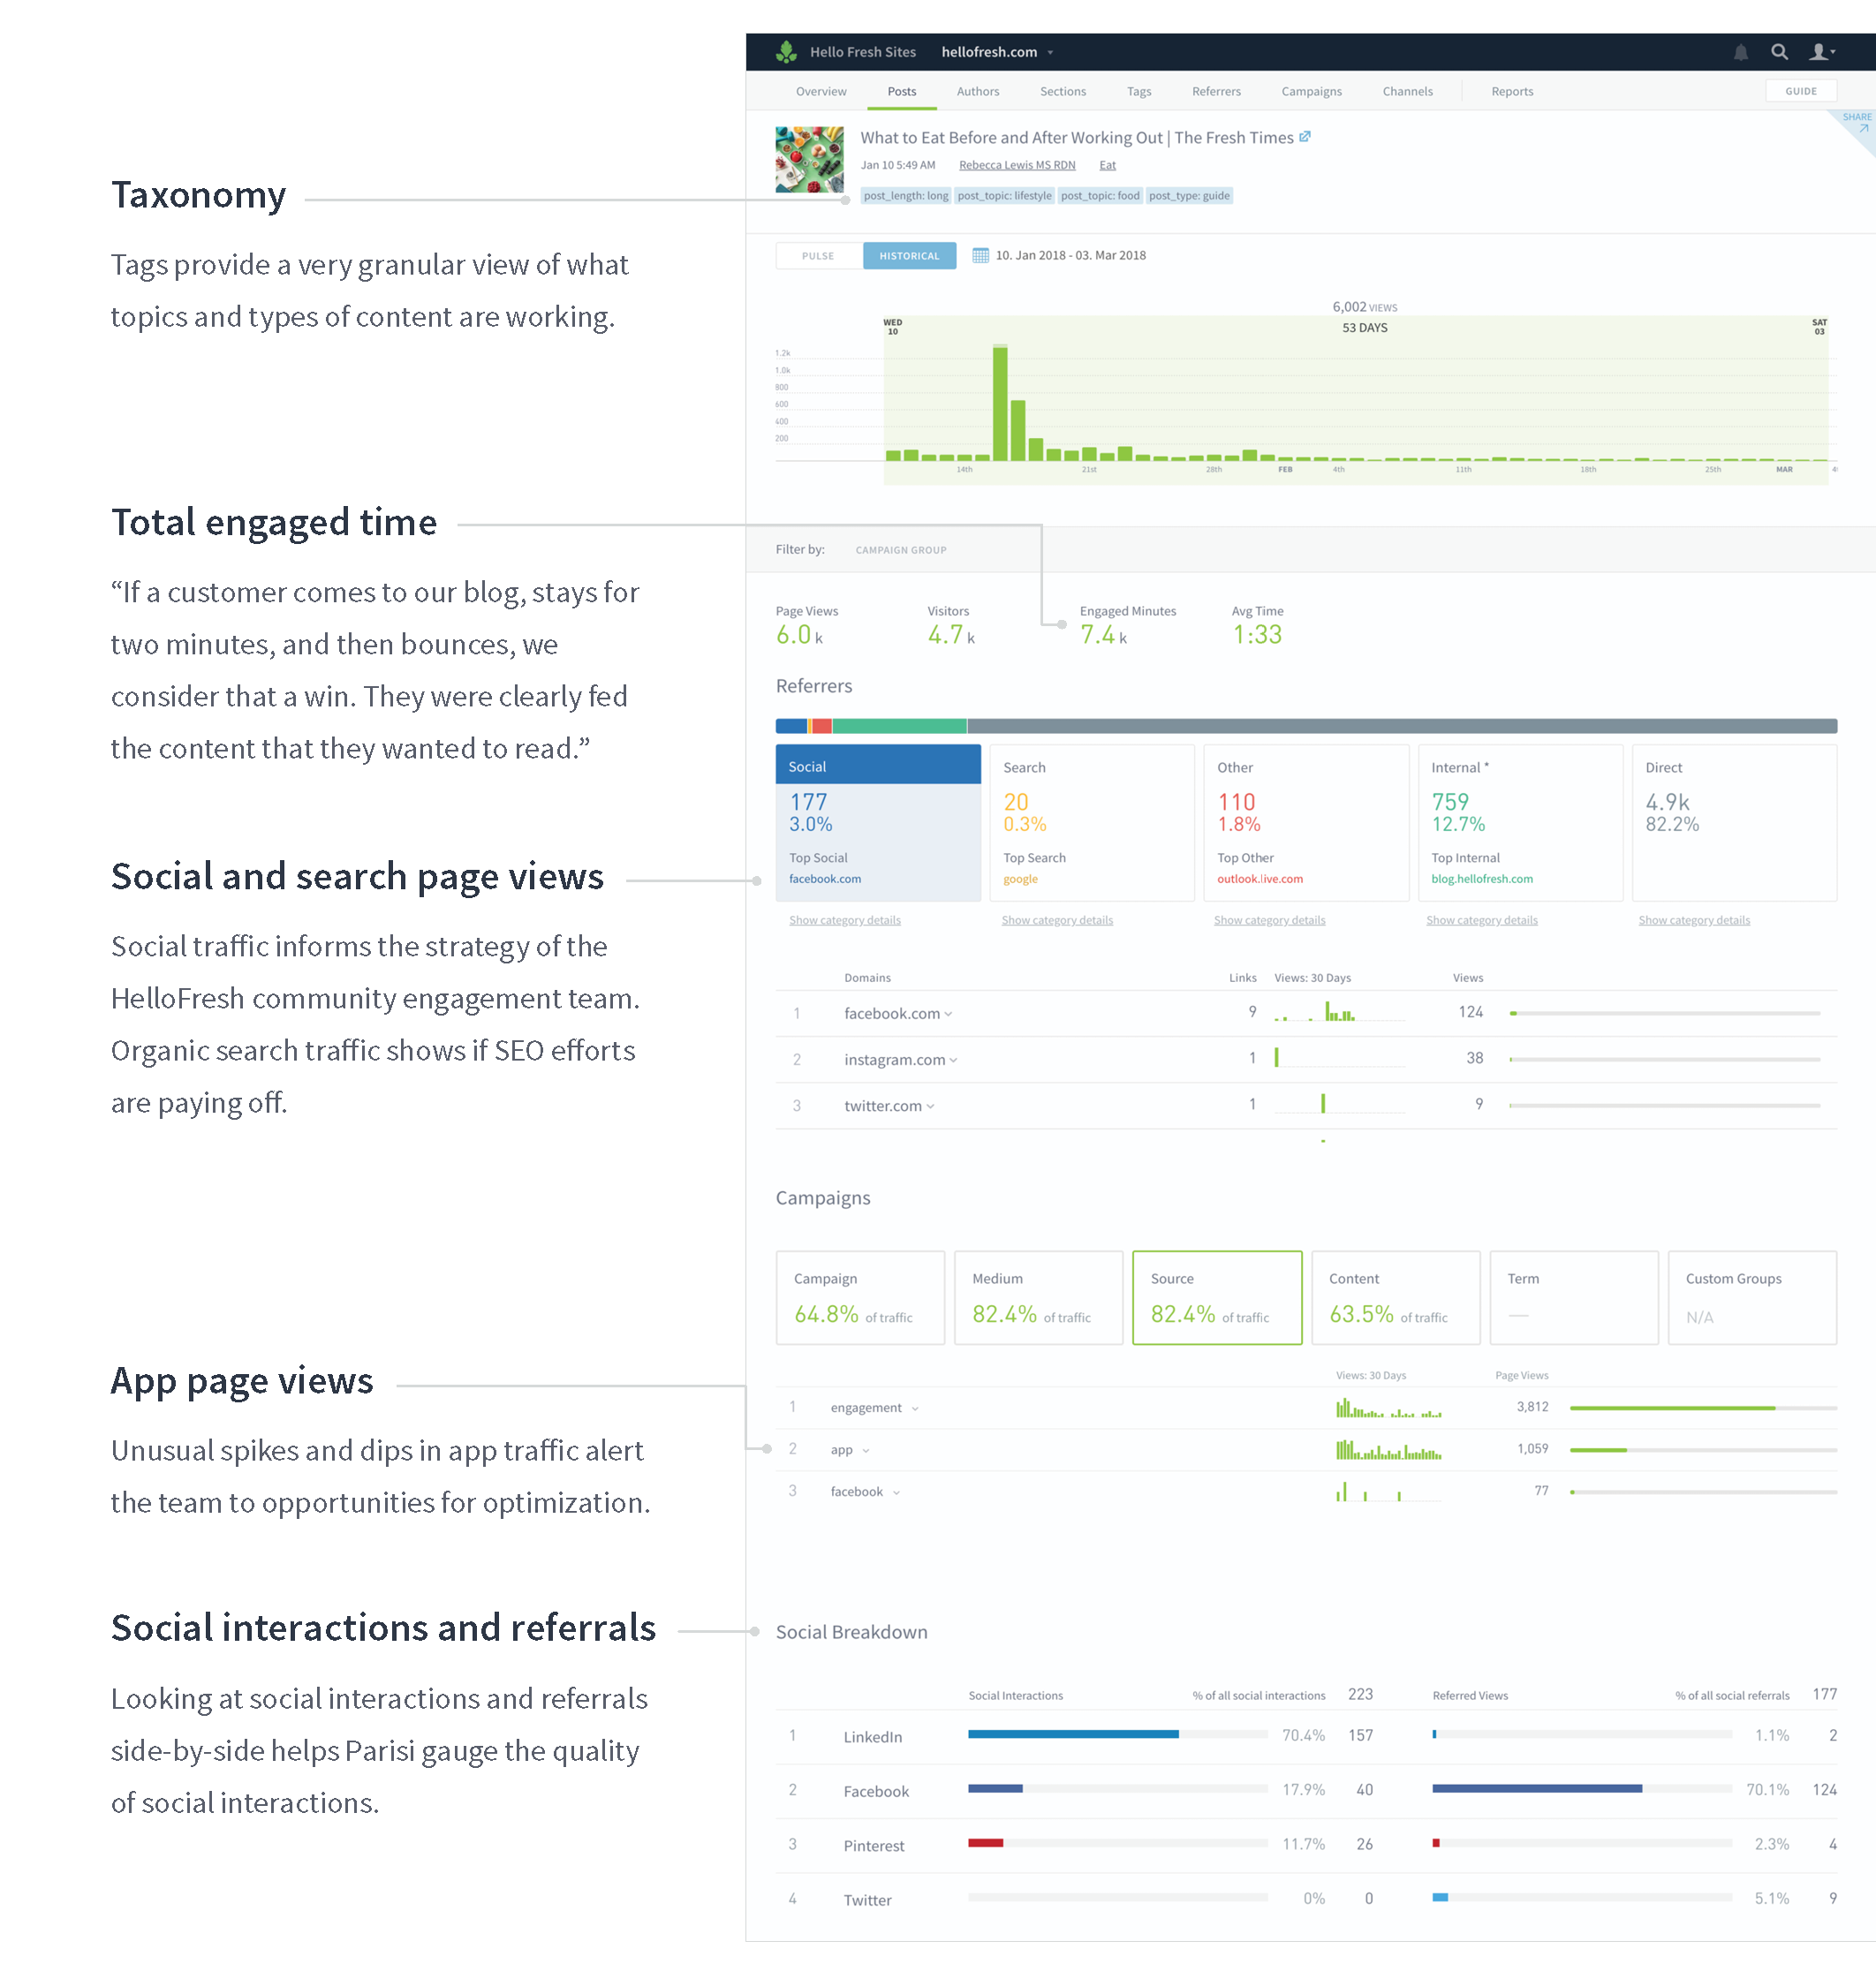Open blog.hellofresh.com top internal link
The height and width of the screenshot is (1979, 1876).
coord(1482,880)
